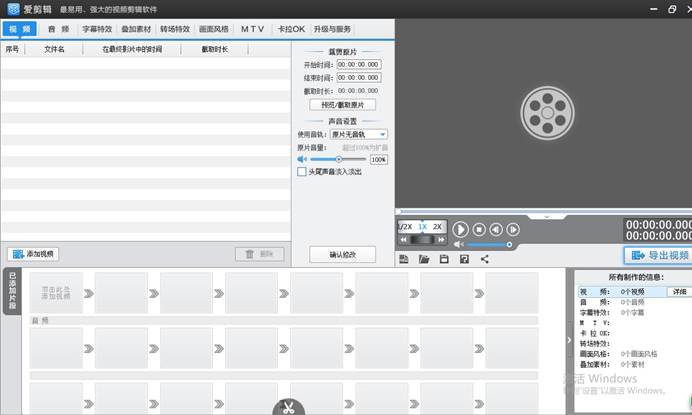Open the 转场特效 tab
The image size is (692, 415).
click(175, 29)
